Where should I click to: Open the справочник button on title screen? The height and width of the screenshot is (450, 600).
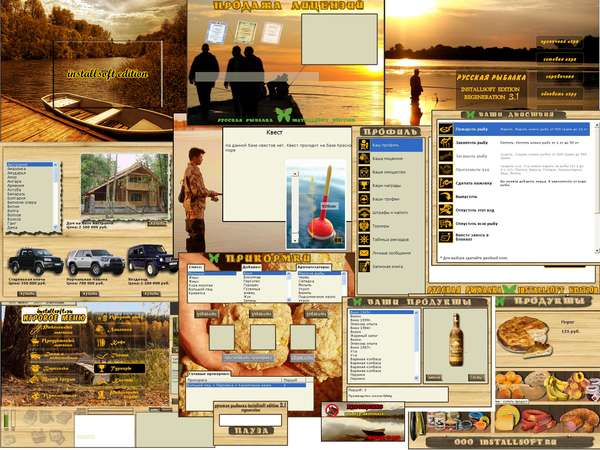tap(559, 78)
